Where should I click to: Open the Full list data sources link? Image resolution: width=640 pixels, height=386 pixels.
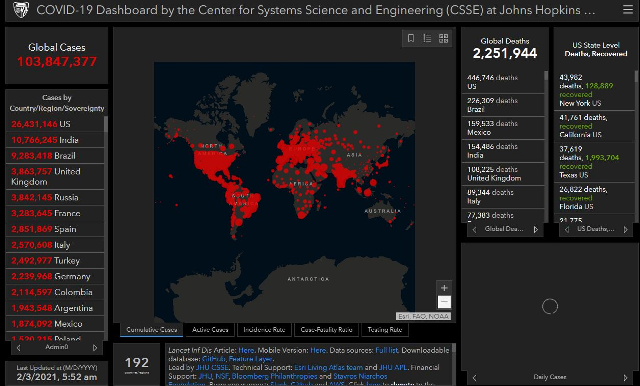(x=387, y=350)
